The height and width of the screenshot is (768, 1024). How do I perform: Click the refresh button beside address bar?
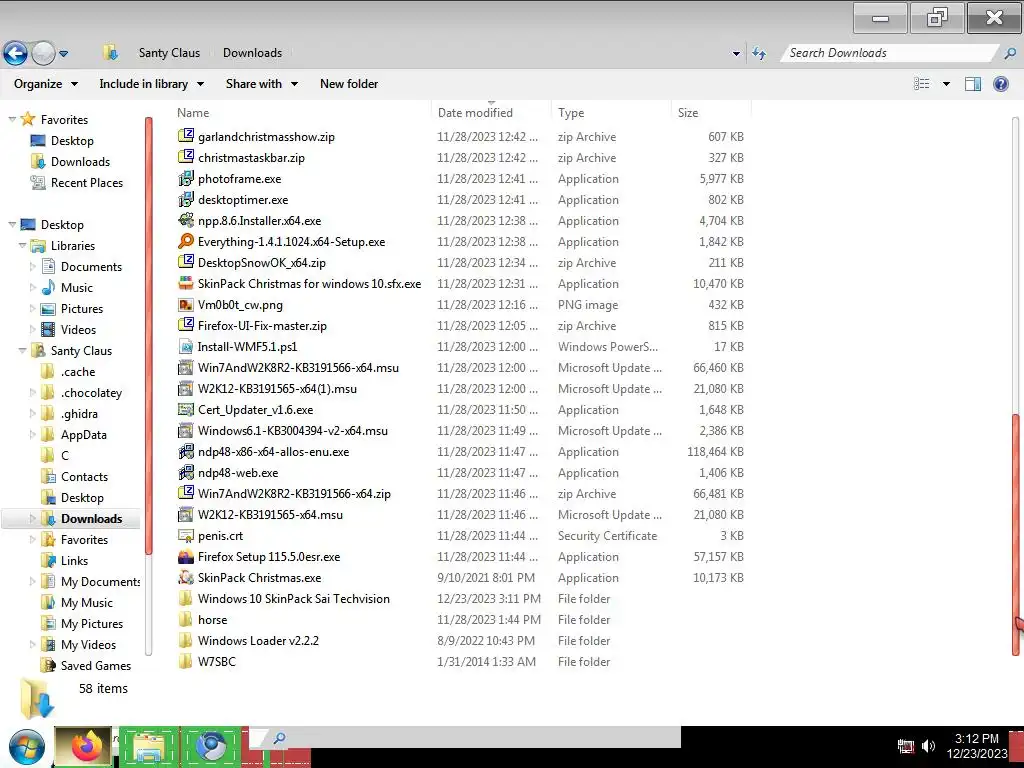click(x=759, y=53)
